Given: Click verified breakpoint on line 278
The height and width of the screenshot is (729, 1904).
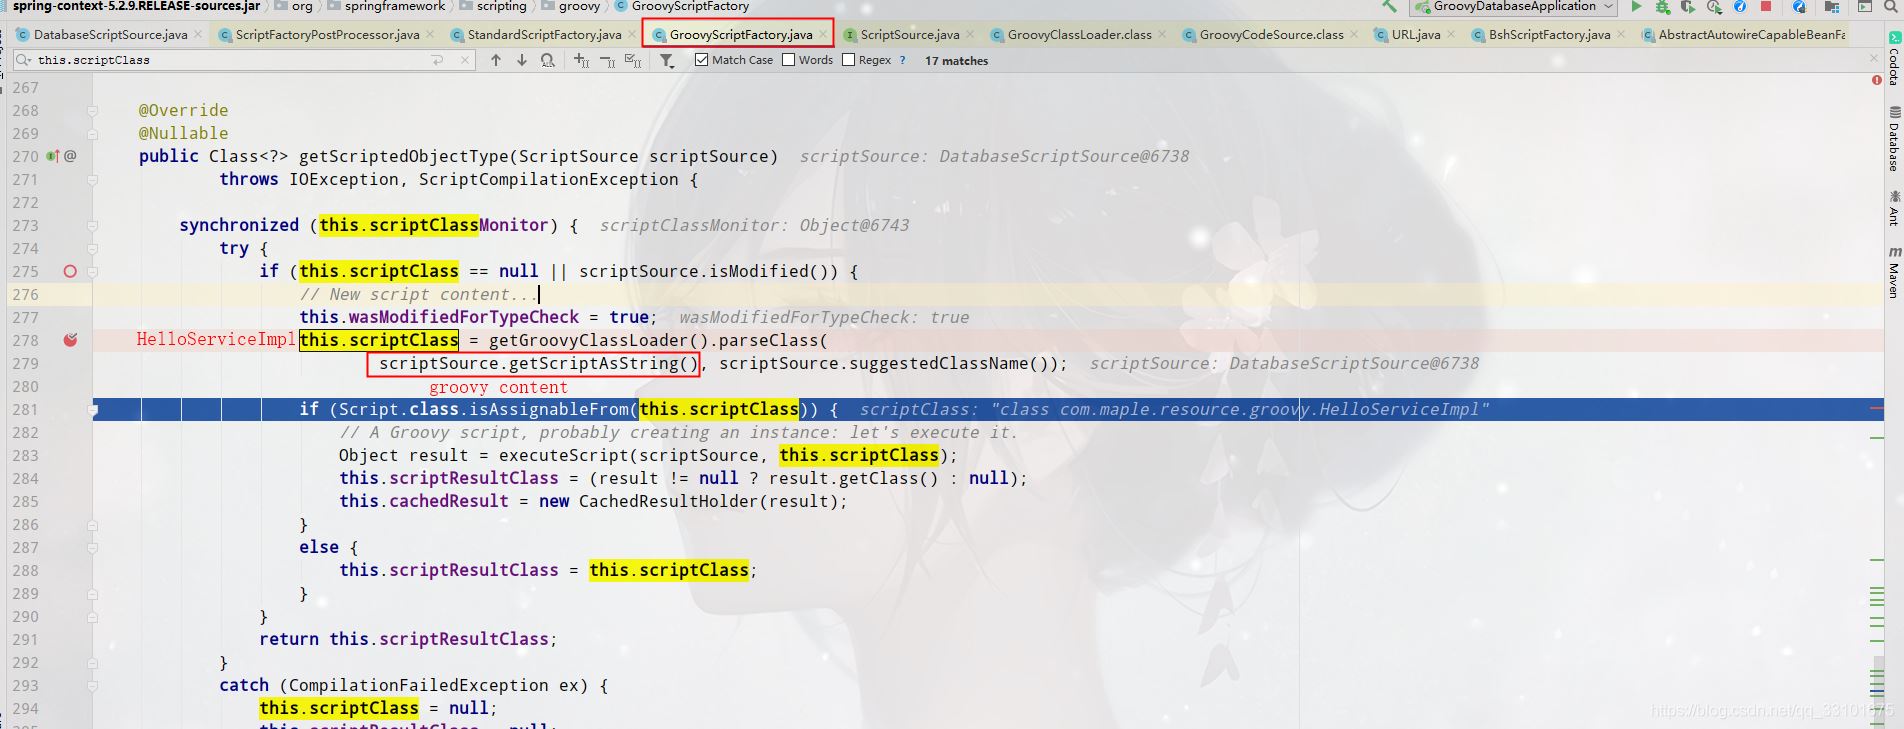Looking at the screenshot, I should point(70,340).
